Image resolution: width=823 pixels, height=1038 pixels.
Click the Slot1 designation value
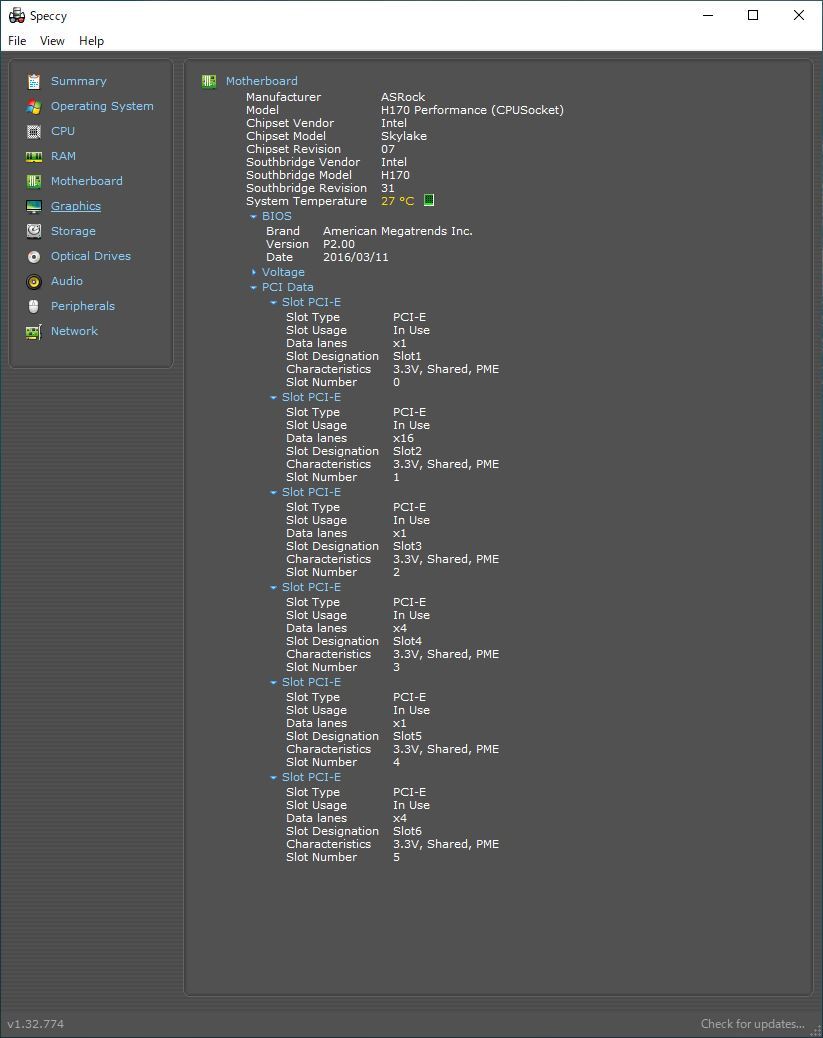(x=407, y=356)
